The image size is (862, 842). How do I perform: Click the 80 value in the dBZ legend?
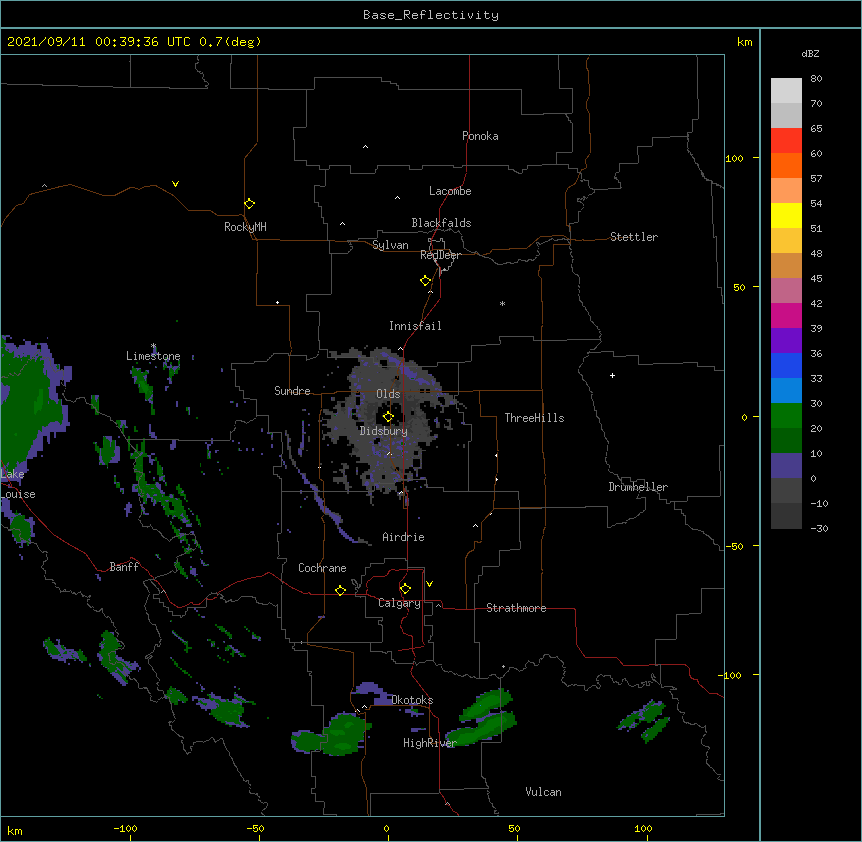[816, 78]
